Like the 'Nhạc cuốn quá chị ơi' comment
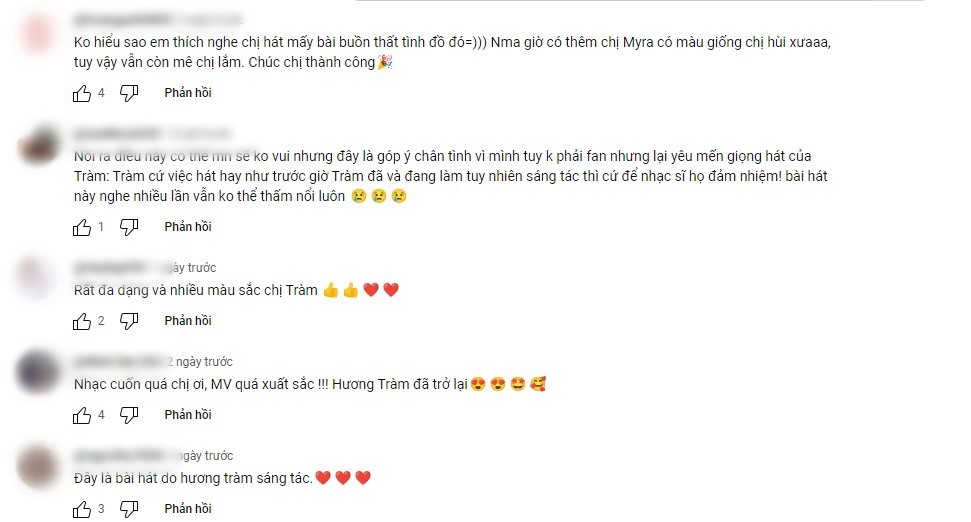The width and height of the screenshot is (971, 522). 82,415
